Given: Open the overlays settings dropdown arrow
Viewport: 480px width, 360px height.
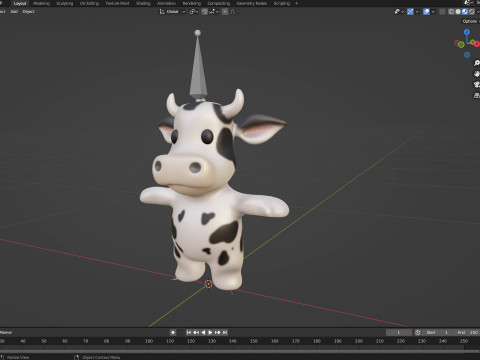Looking at the screenshot, I should point(433,12).
